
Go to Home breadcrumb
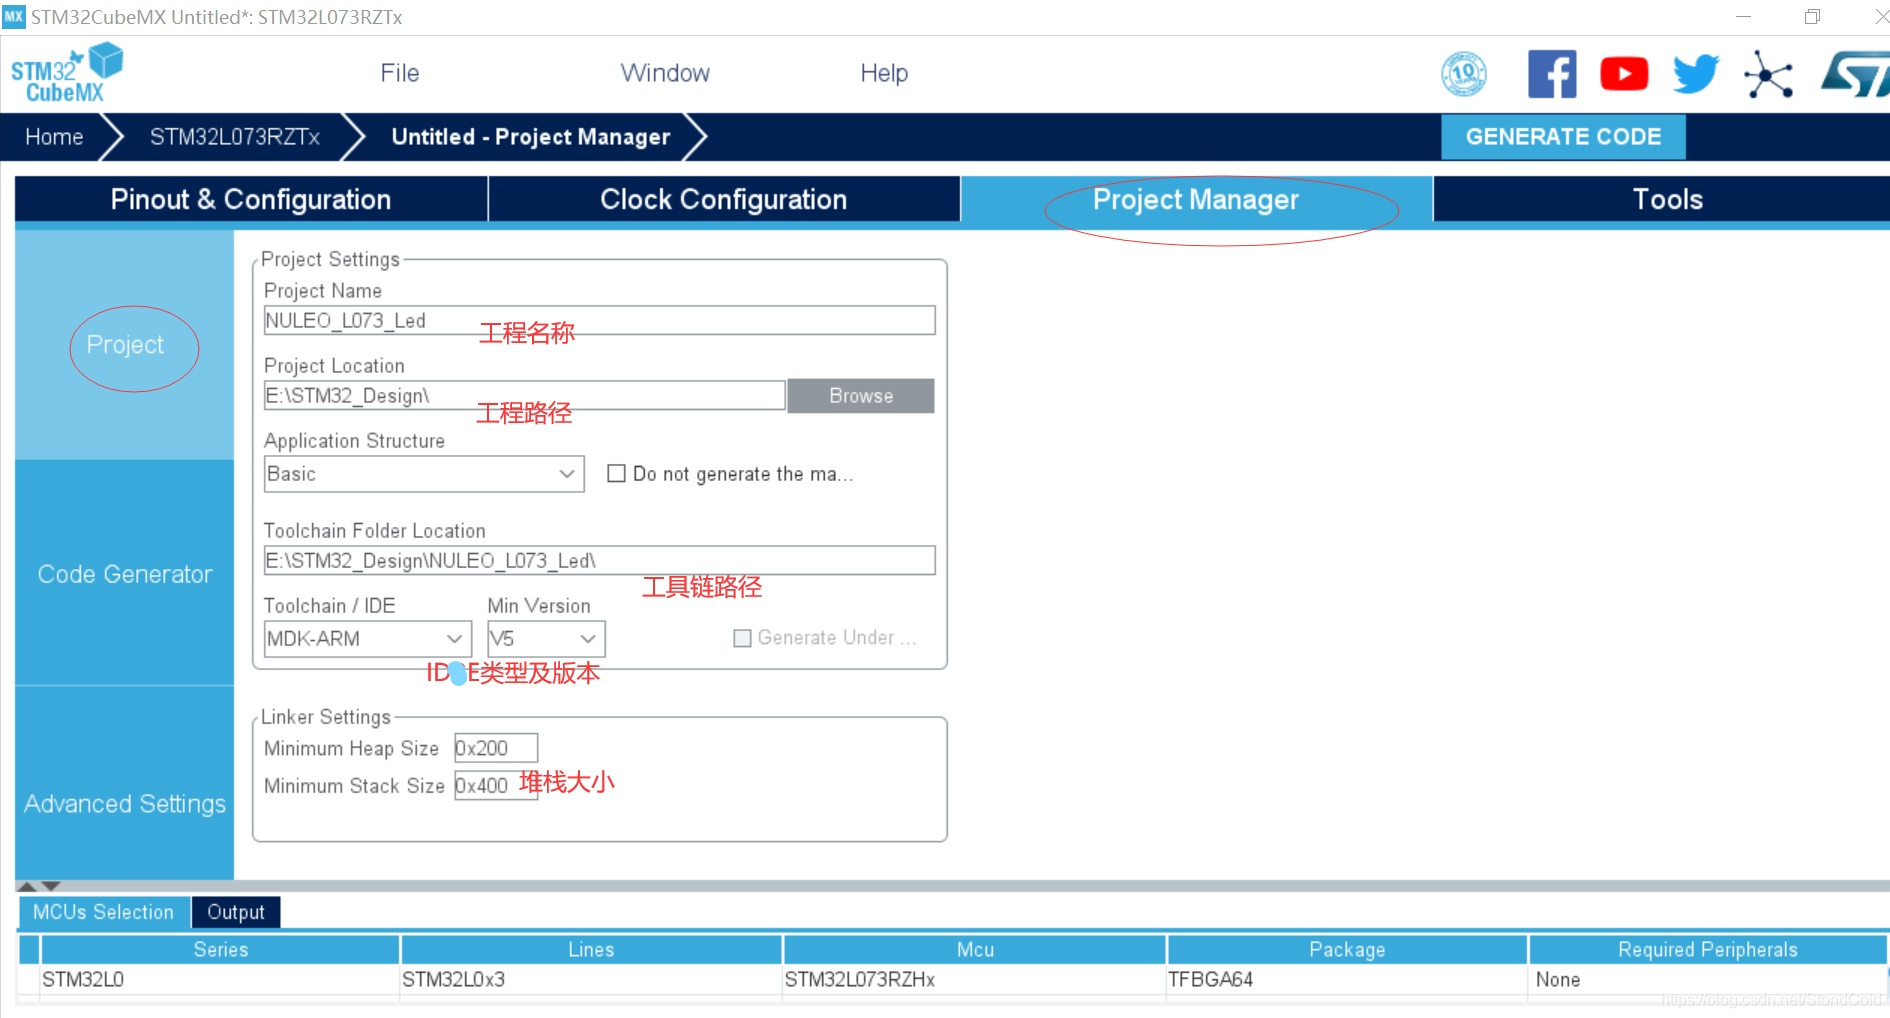pyautogui.click(x=54, y=137)
